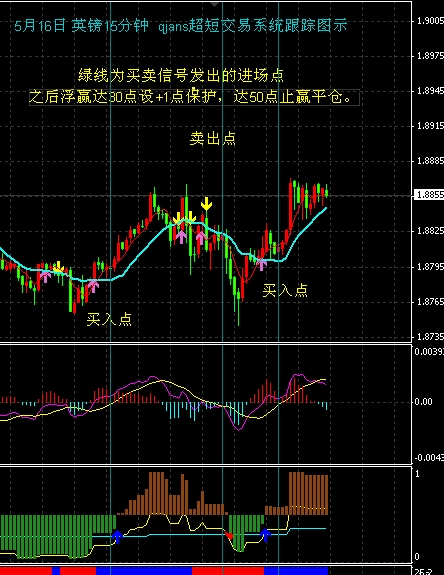The image size is (444, 575).
Task: Click the topmost yellow sell arrow below 卖出点
Action: (206, 204)
